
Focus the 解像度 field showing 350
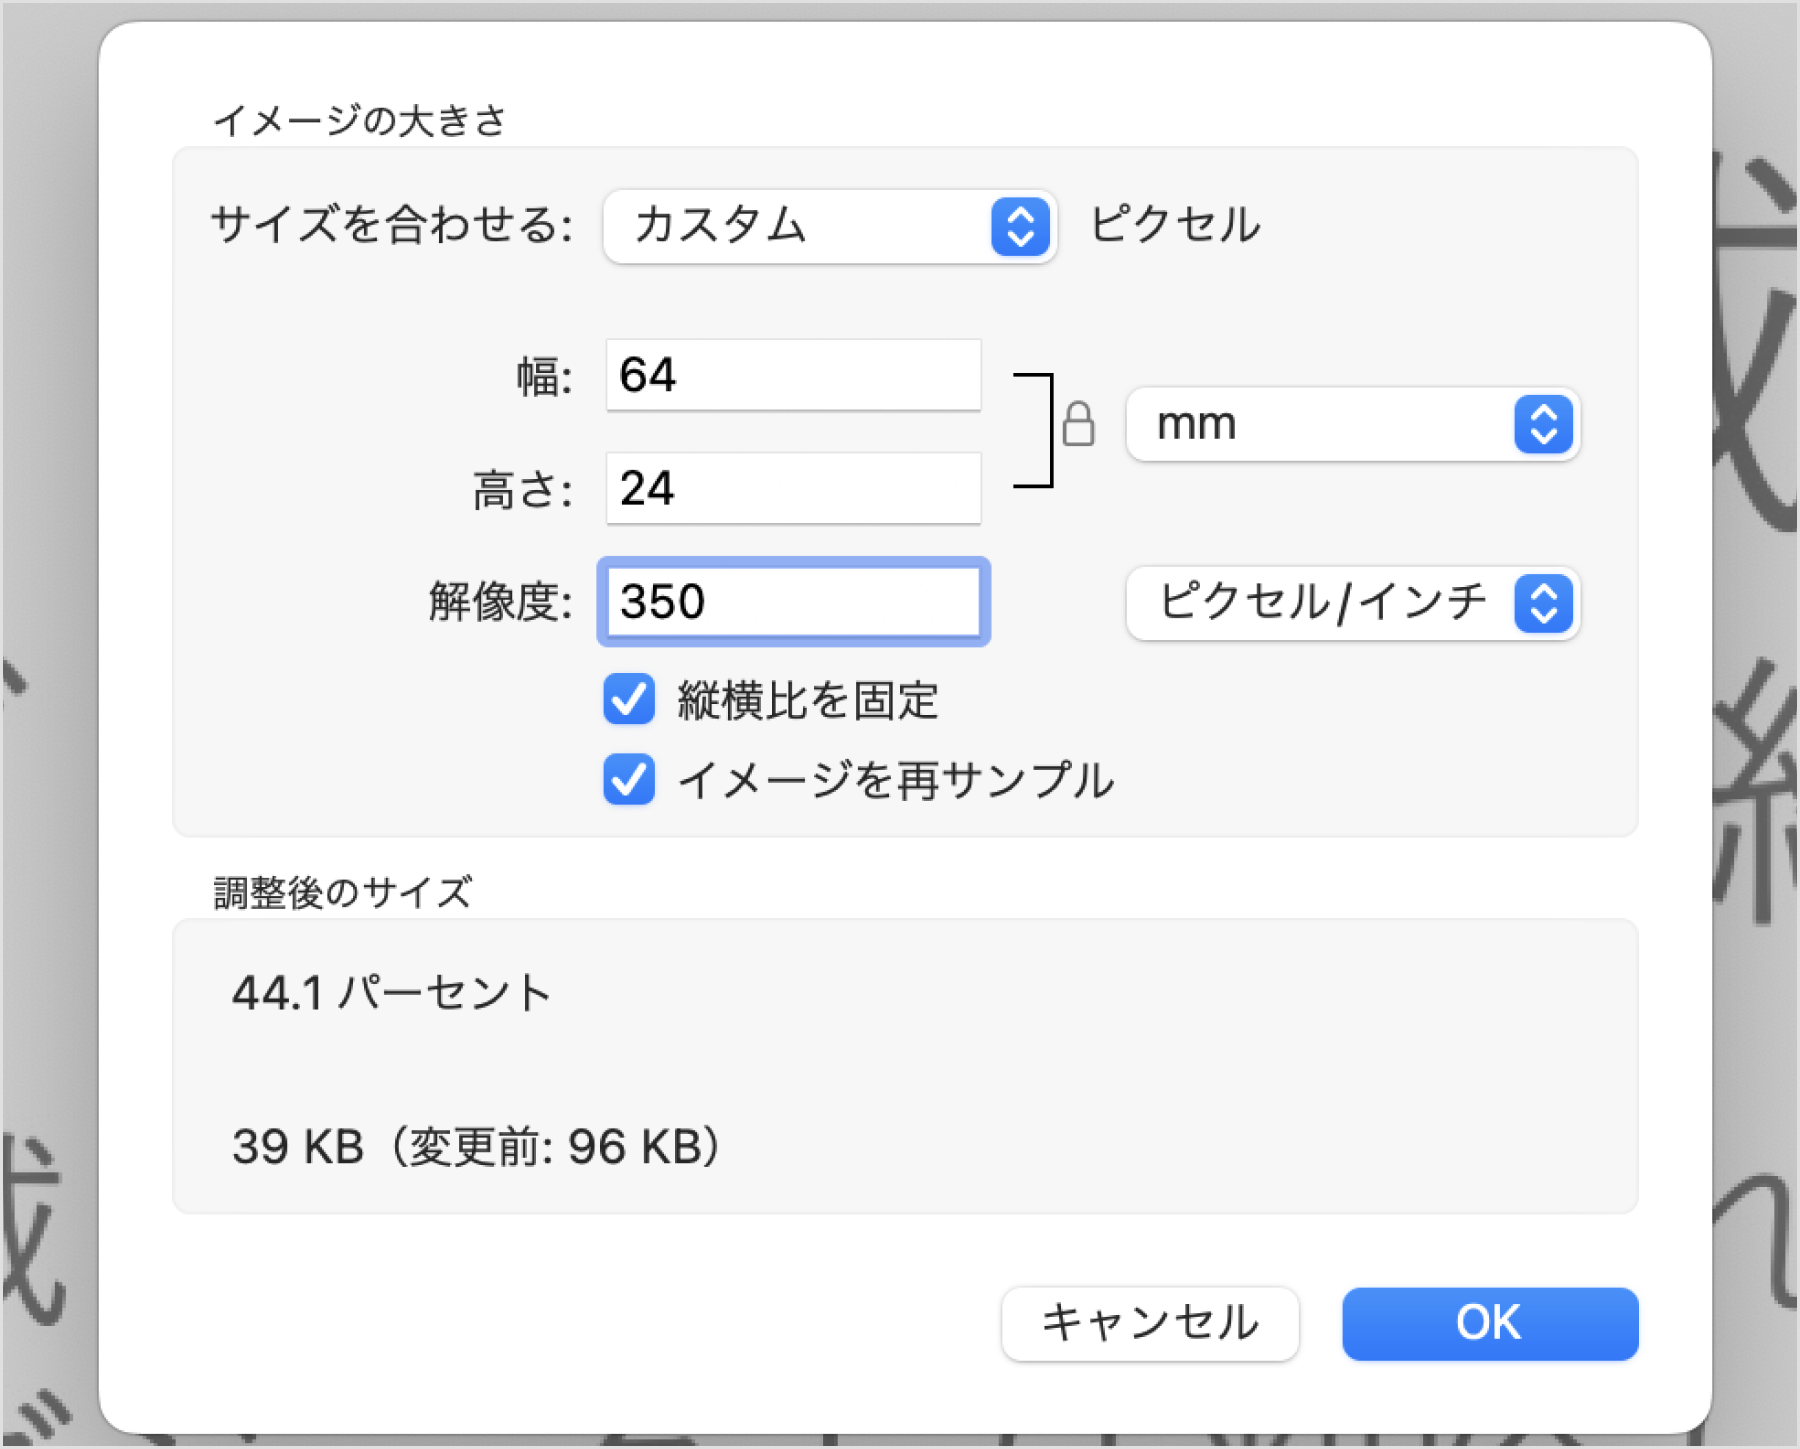coord(793,602)
